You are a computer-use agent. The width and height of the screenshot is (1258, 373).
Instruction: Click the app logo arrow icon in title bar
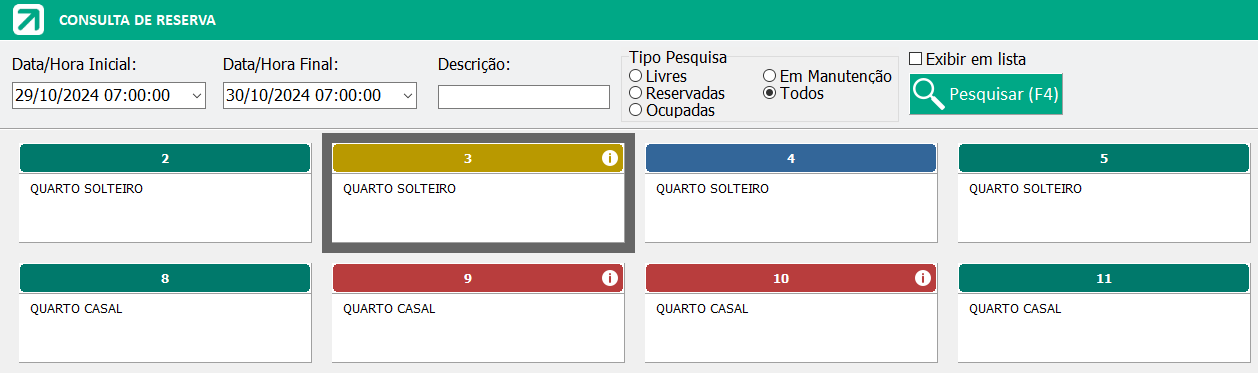point(27,19)
